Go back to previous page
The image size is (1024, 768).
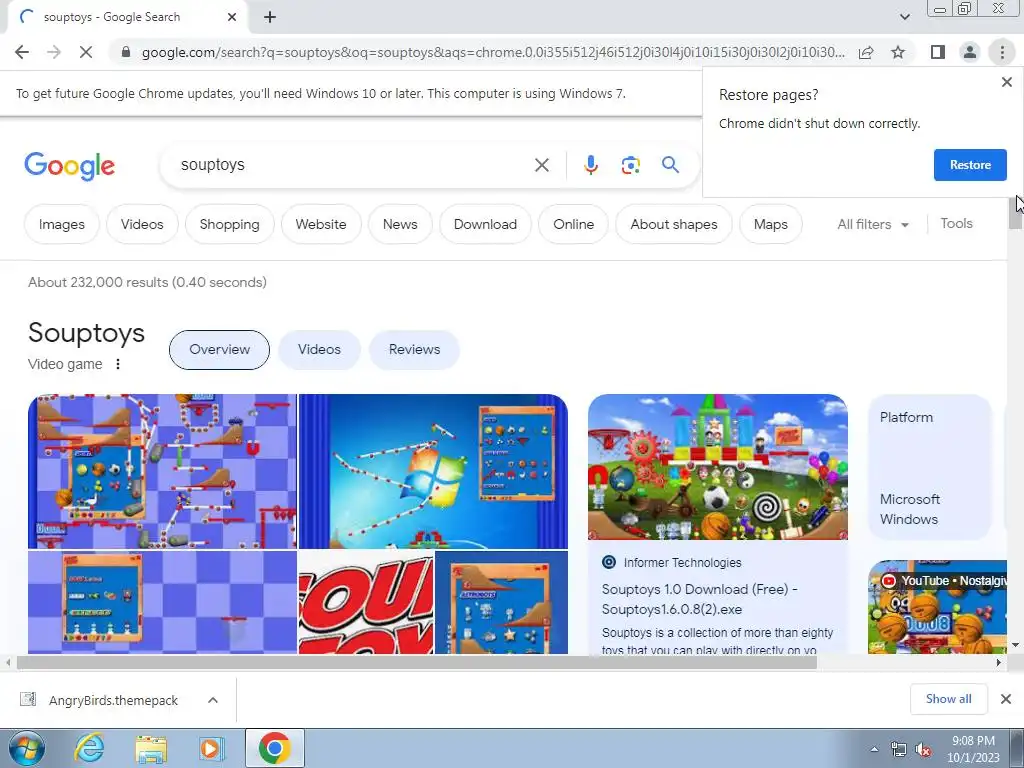[22, 52]
